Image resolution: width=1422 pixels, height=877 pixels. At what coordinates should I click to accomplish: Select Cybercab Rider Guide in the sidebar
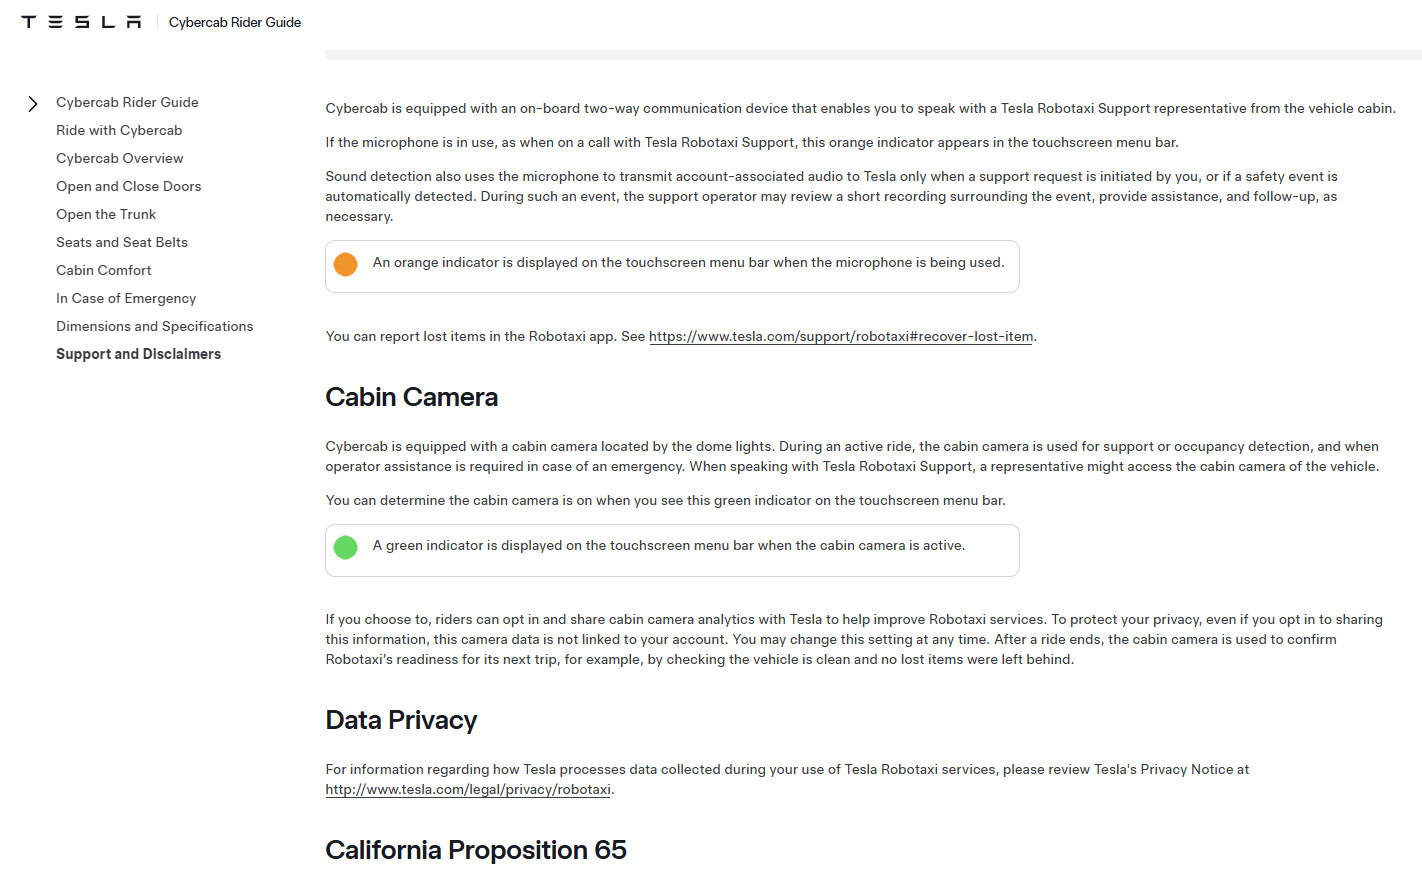pos(127,102)
